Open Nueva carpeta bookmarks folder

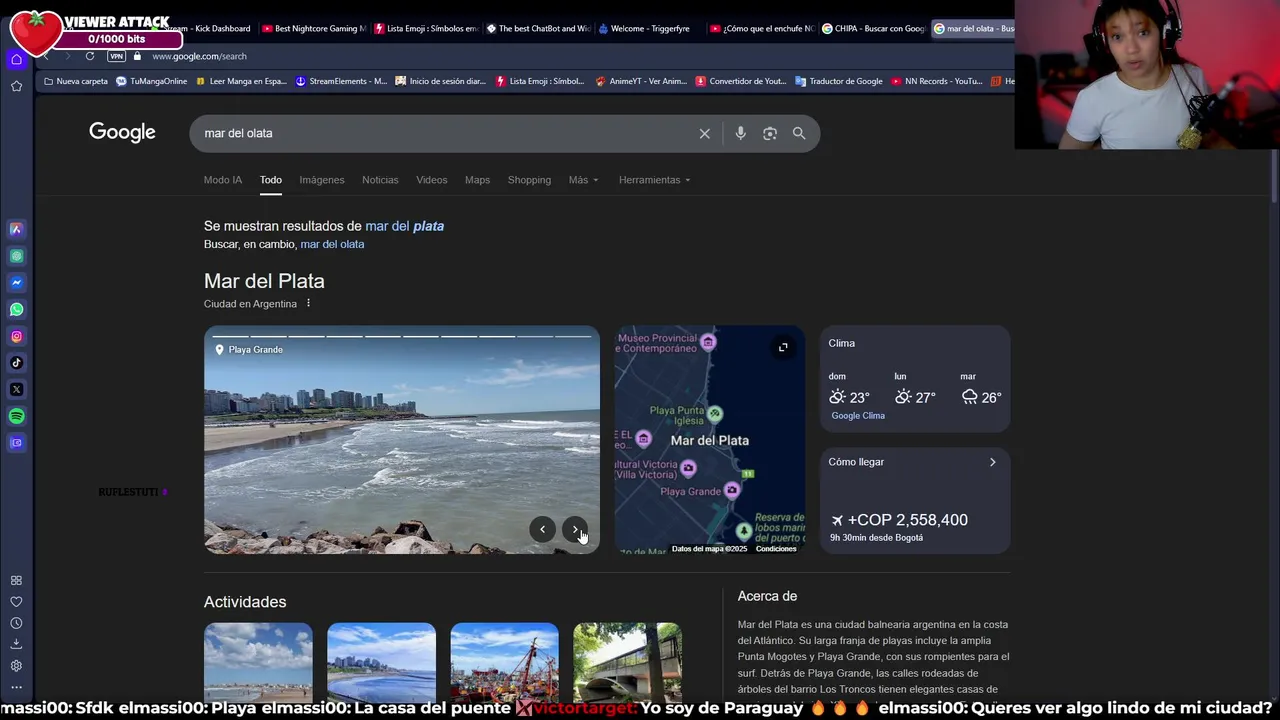[75, 81]
